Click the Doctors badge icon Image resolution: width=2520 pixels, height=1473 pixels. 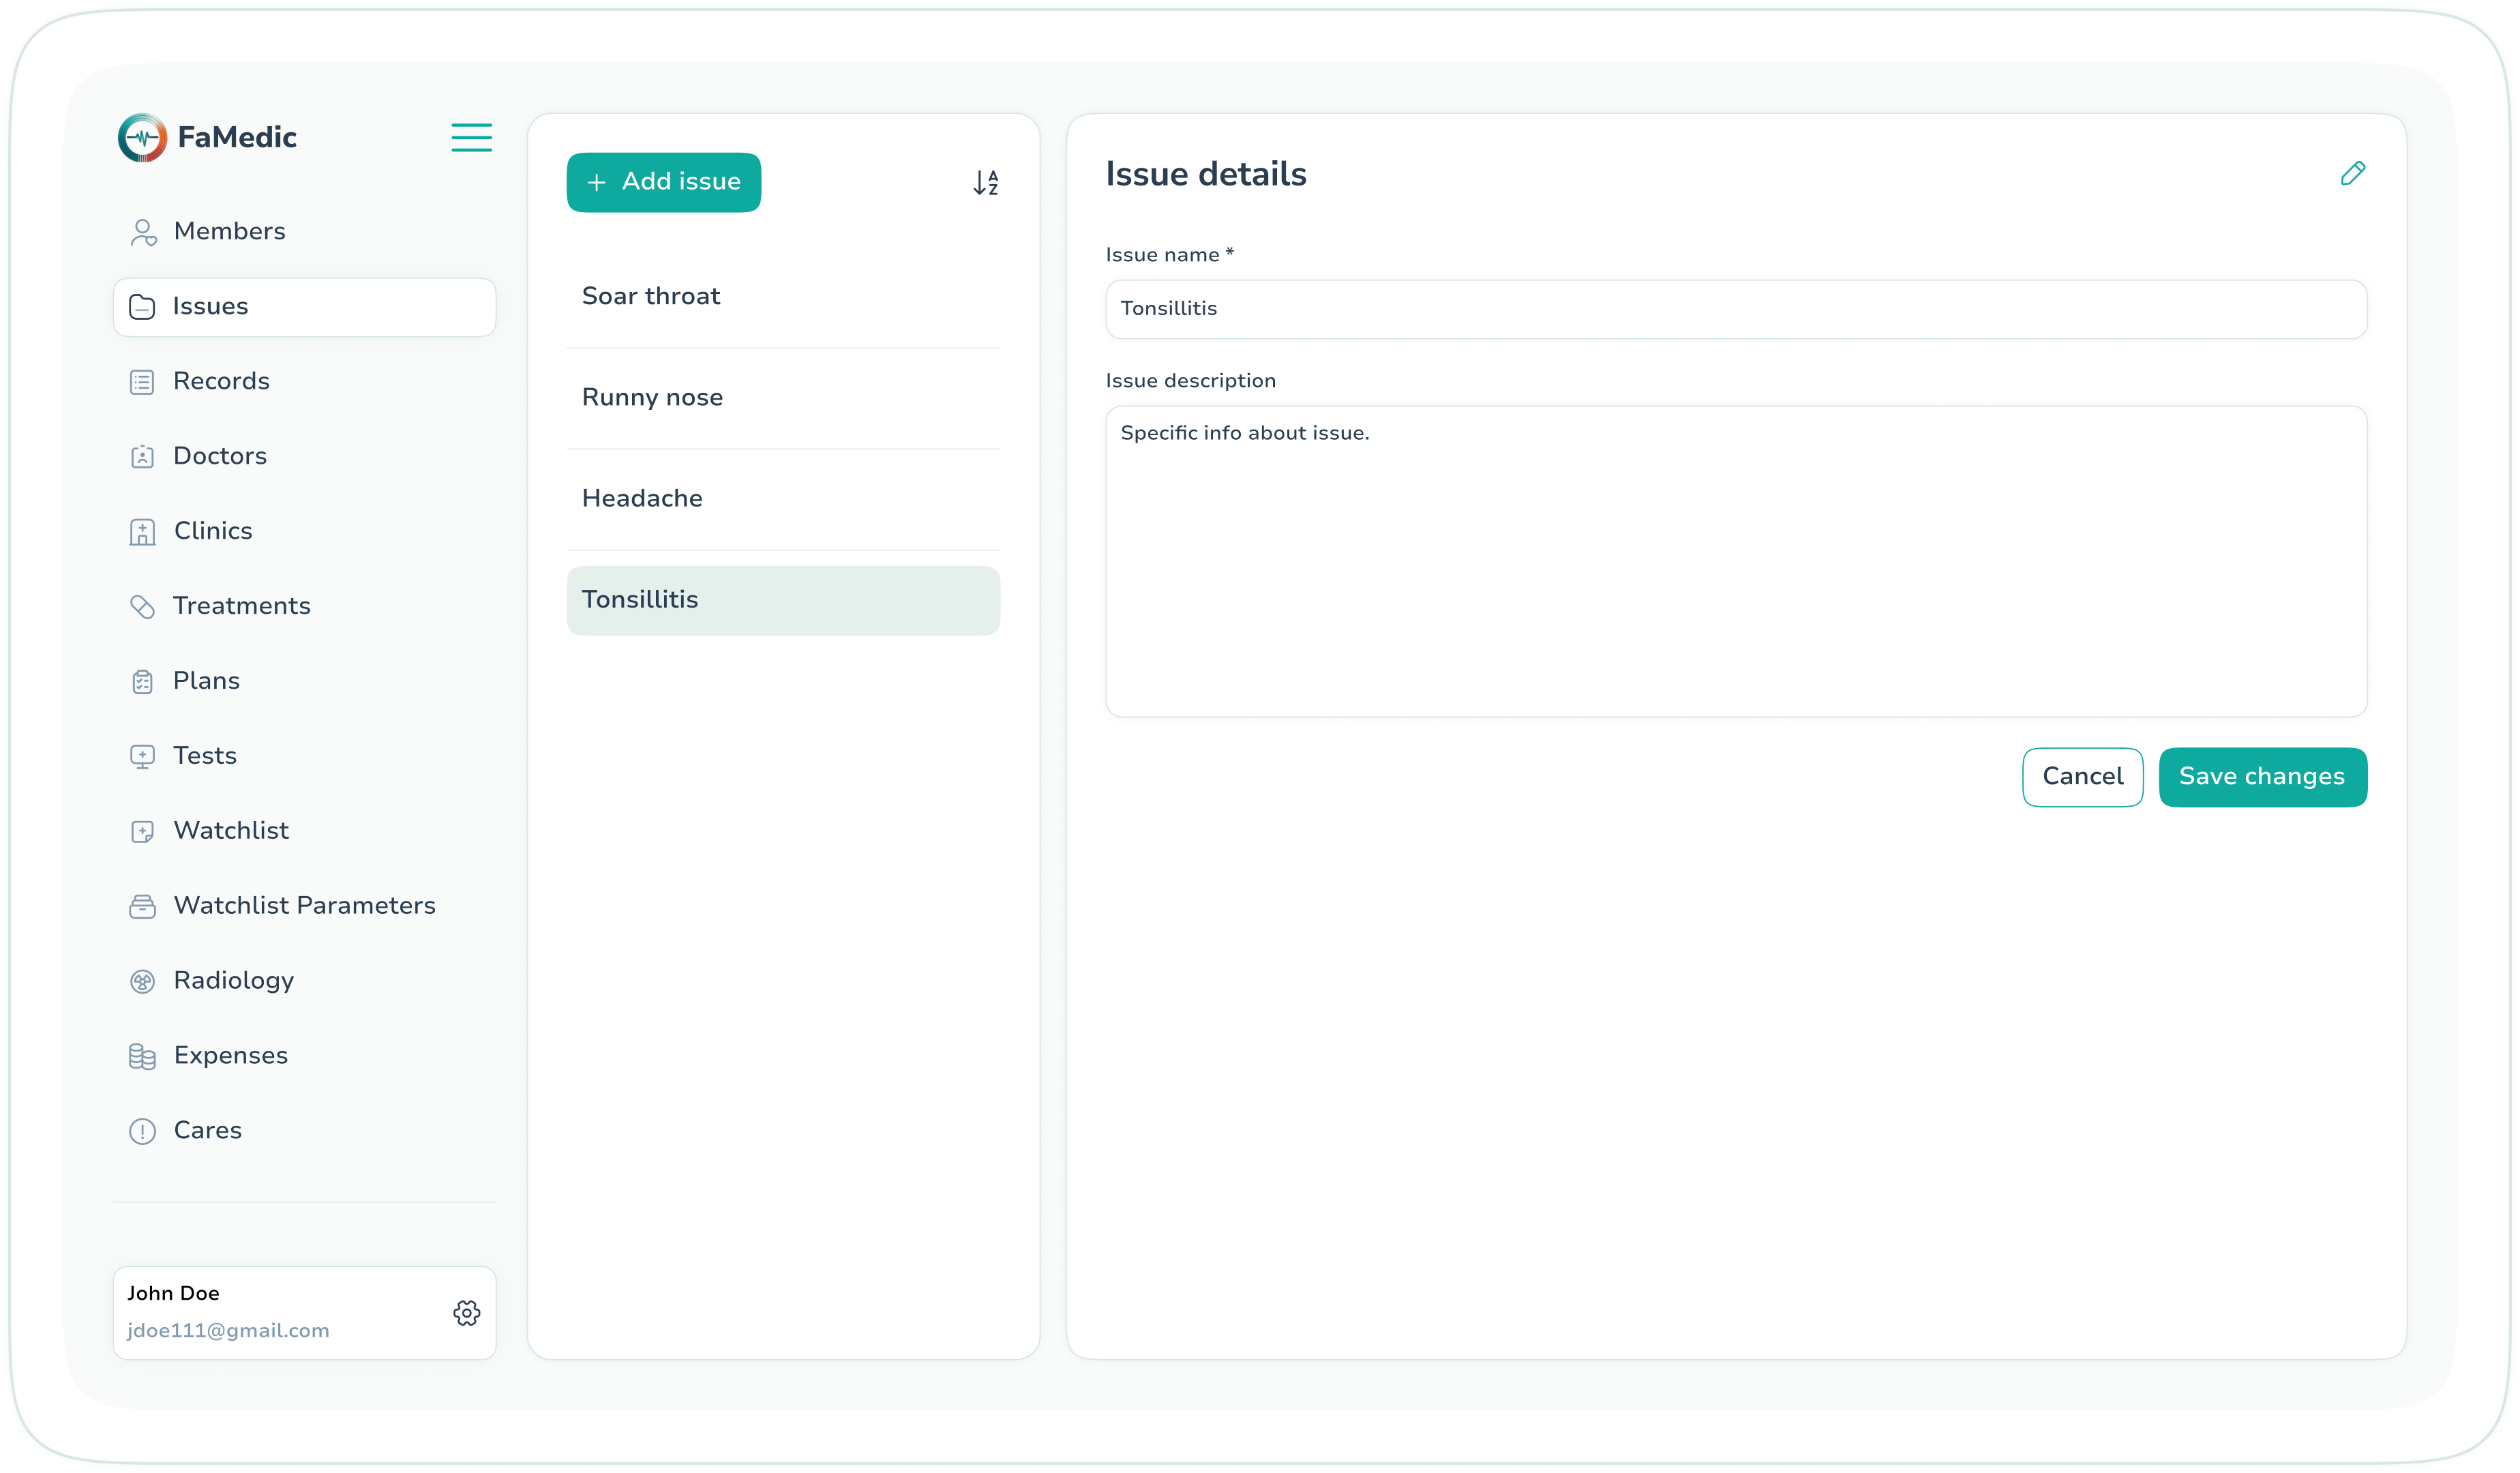142,457
